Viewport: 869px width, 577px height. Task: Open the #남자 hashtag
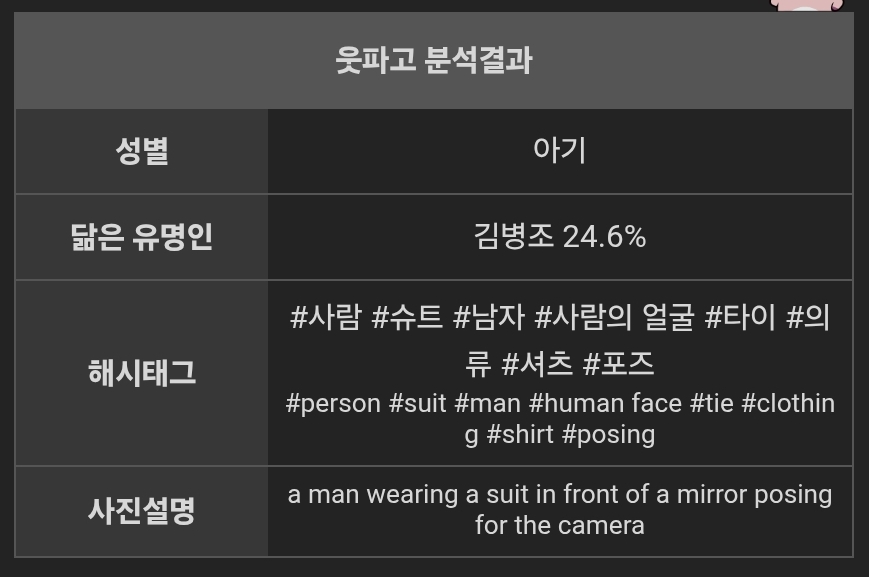click(x=488, y=318)
